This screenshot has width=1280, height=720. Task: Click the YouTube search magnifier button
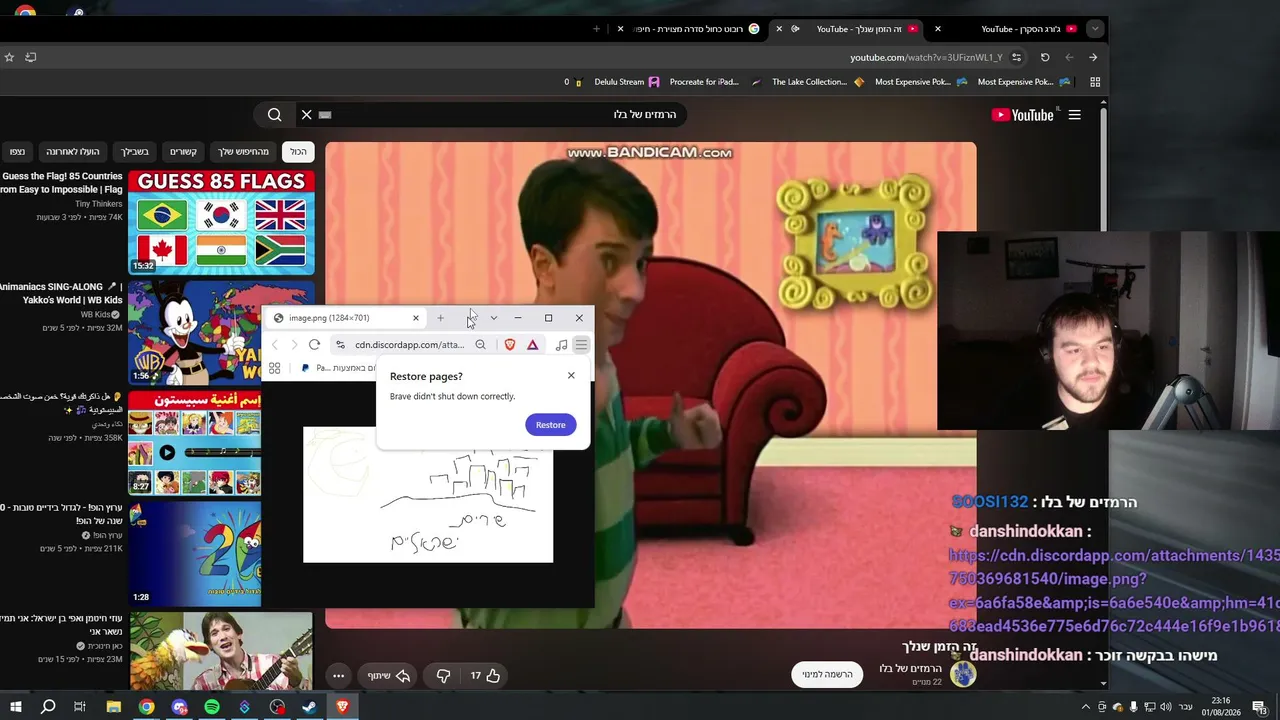(x=274, y=115)
